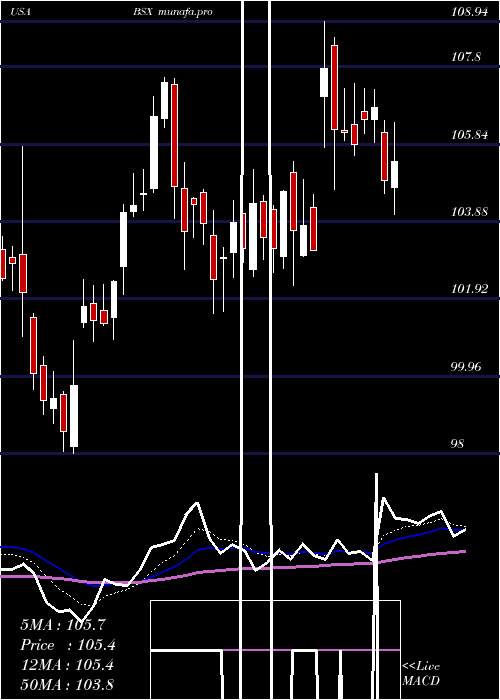Click the Price : 105.4 readout
This screenshot has width=500, height=700.
point(68,645)
